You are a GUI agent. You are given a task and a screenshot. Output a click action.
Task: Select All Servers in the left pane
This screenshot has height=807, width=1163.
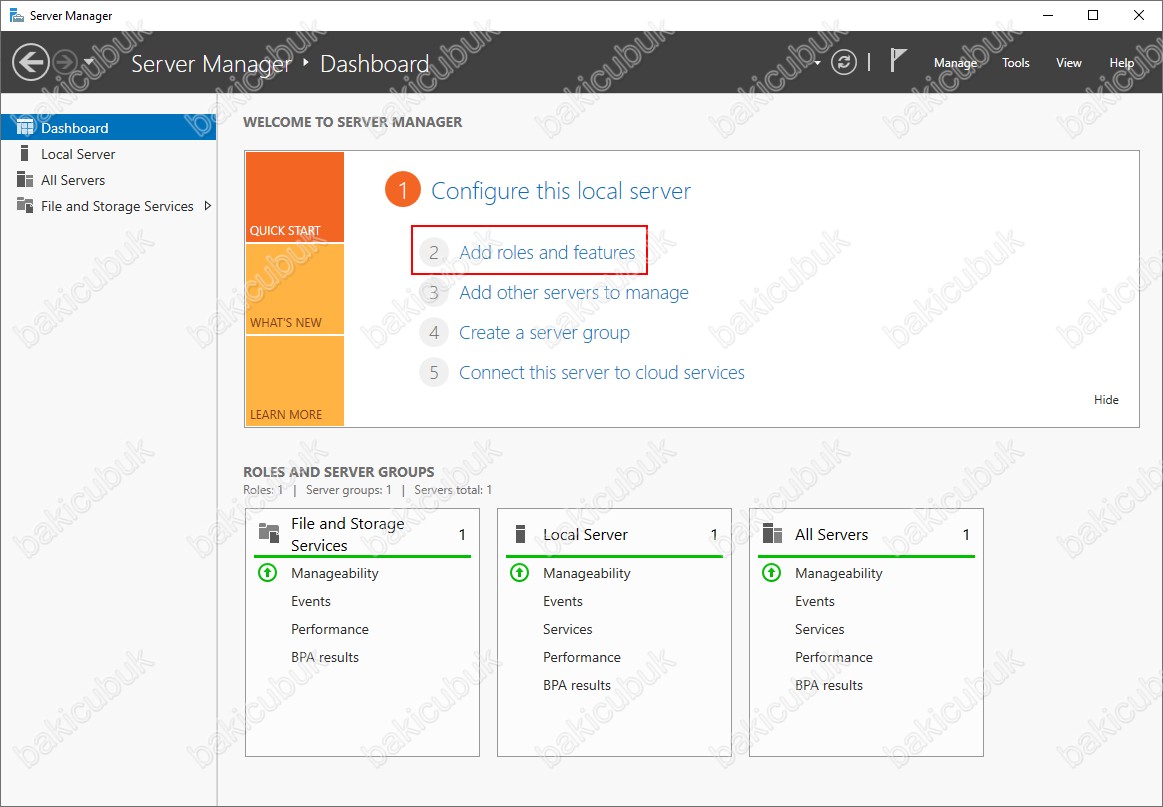coord(108,179)
